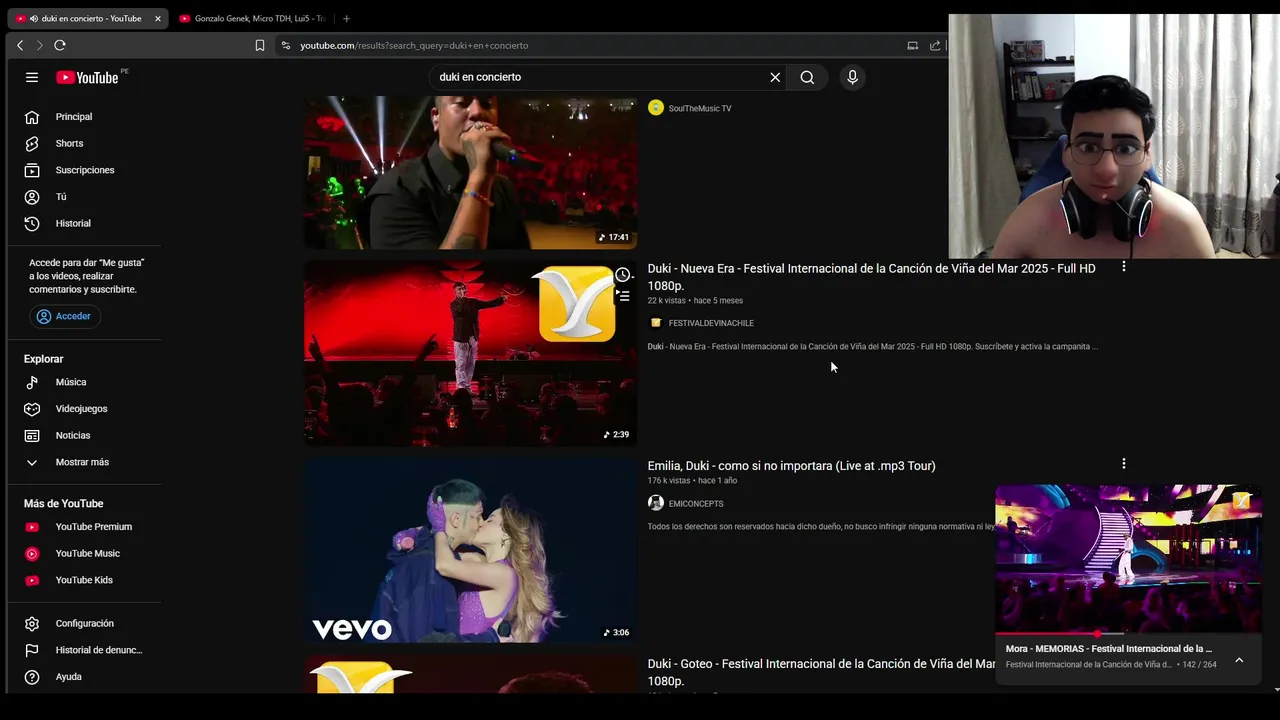Go forward in the browser

click(x=40, y=45)
